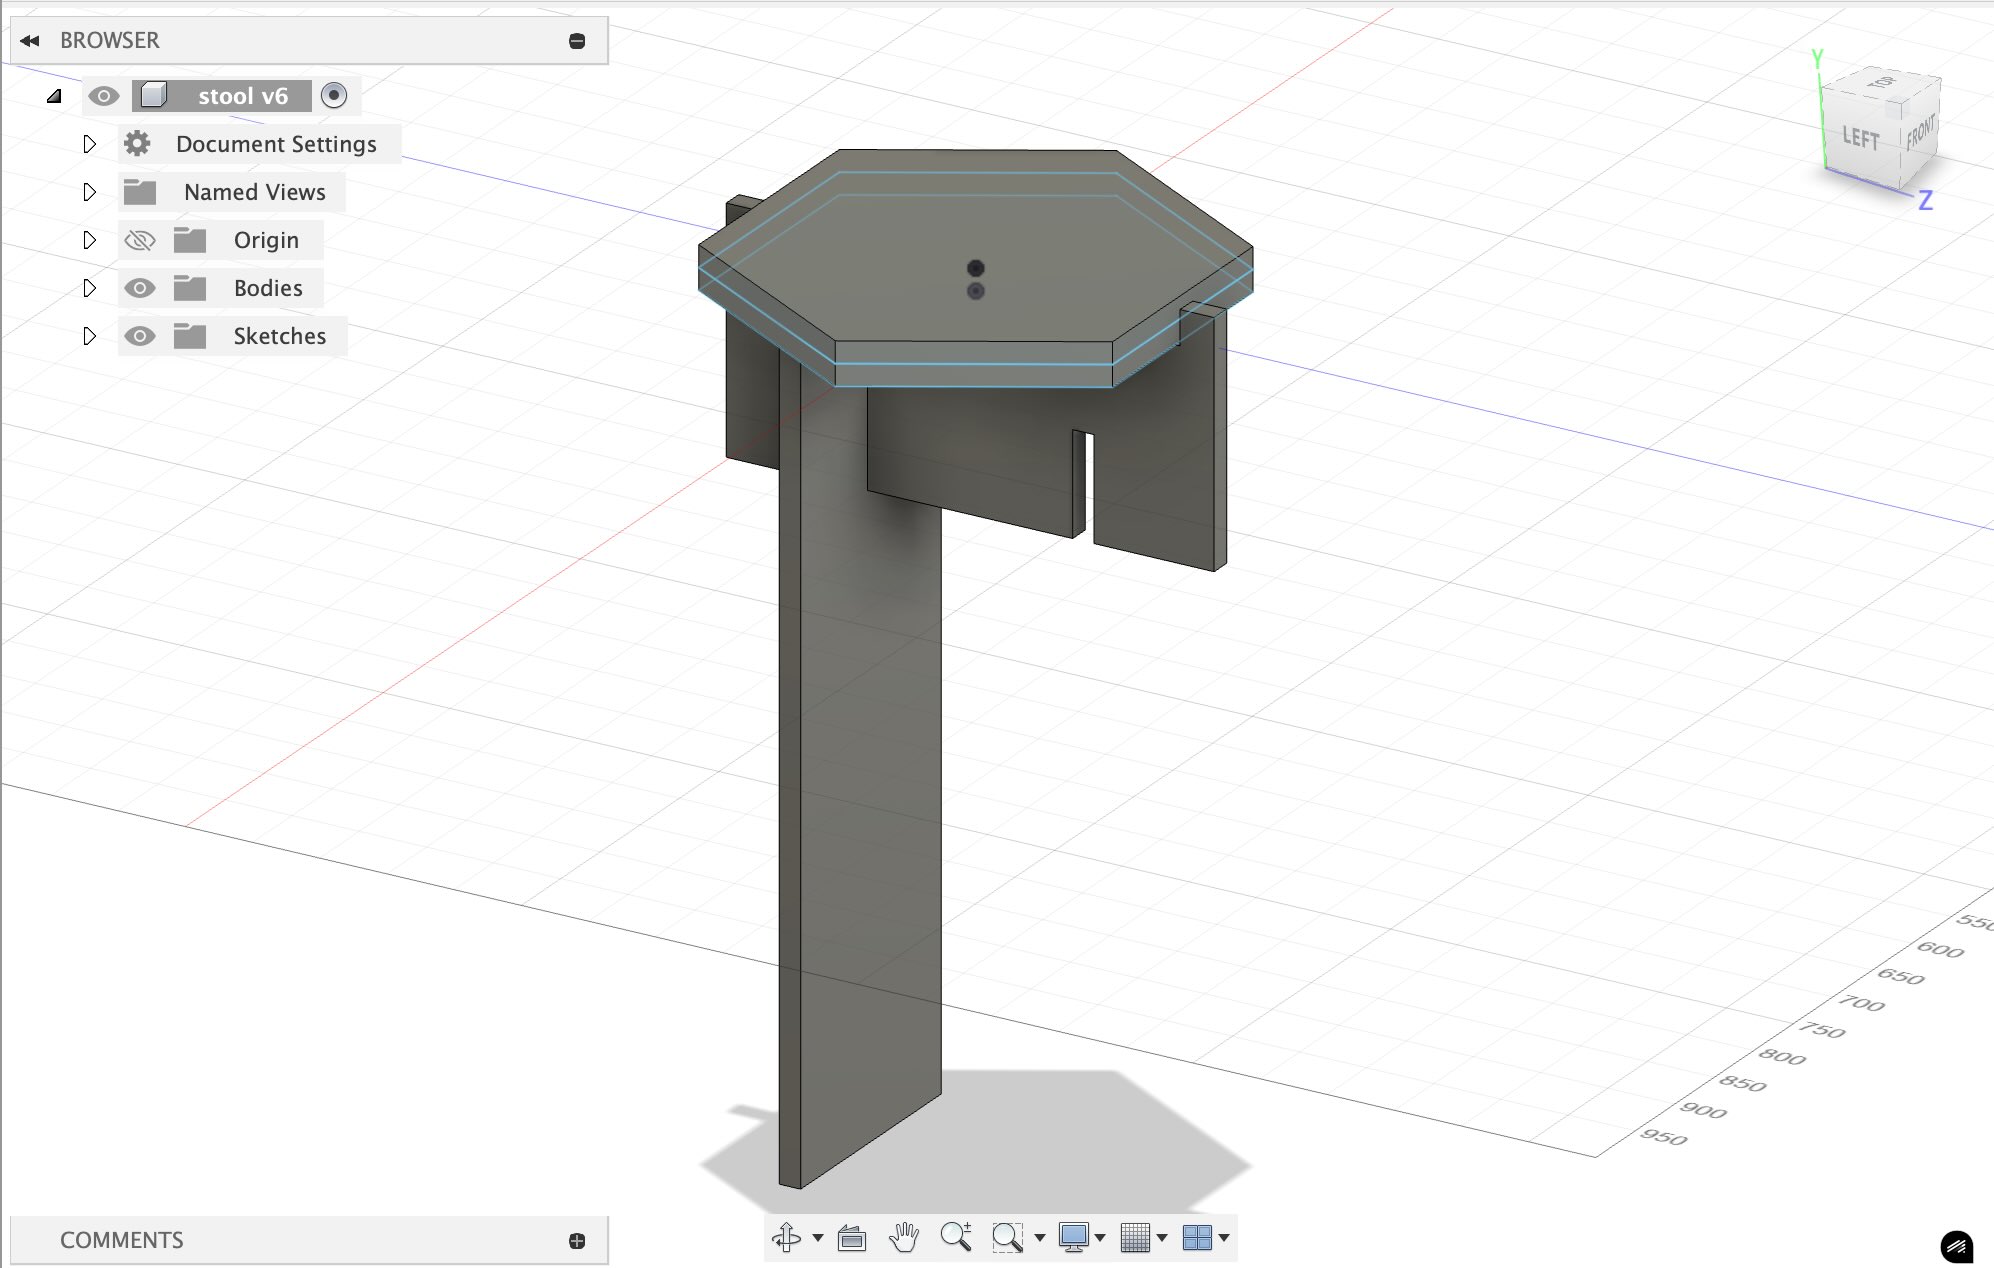Toggle visibility of Origin folder
The width and height of the screenshot is (1994, 1268).
click(x=140, y=240)
